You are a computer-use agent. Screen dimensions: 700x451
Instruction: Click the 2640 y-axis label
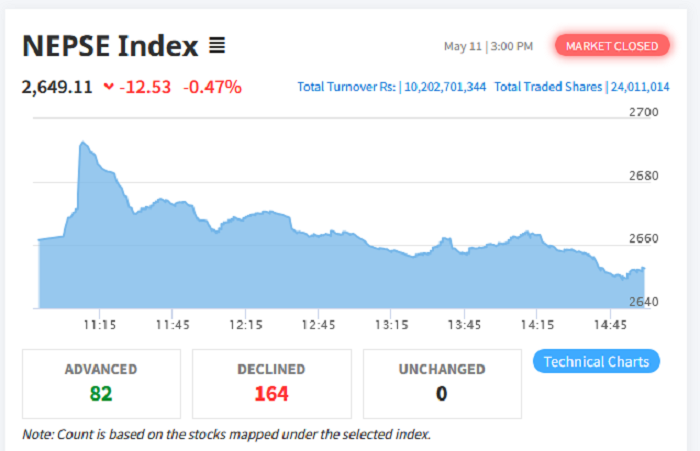point(645,302)
